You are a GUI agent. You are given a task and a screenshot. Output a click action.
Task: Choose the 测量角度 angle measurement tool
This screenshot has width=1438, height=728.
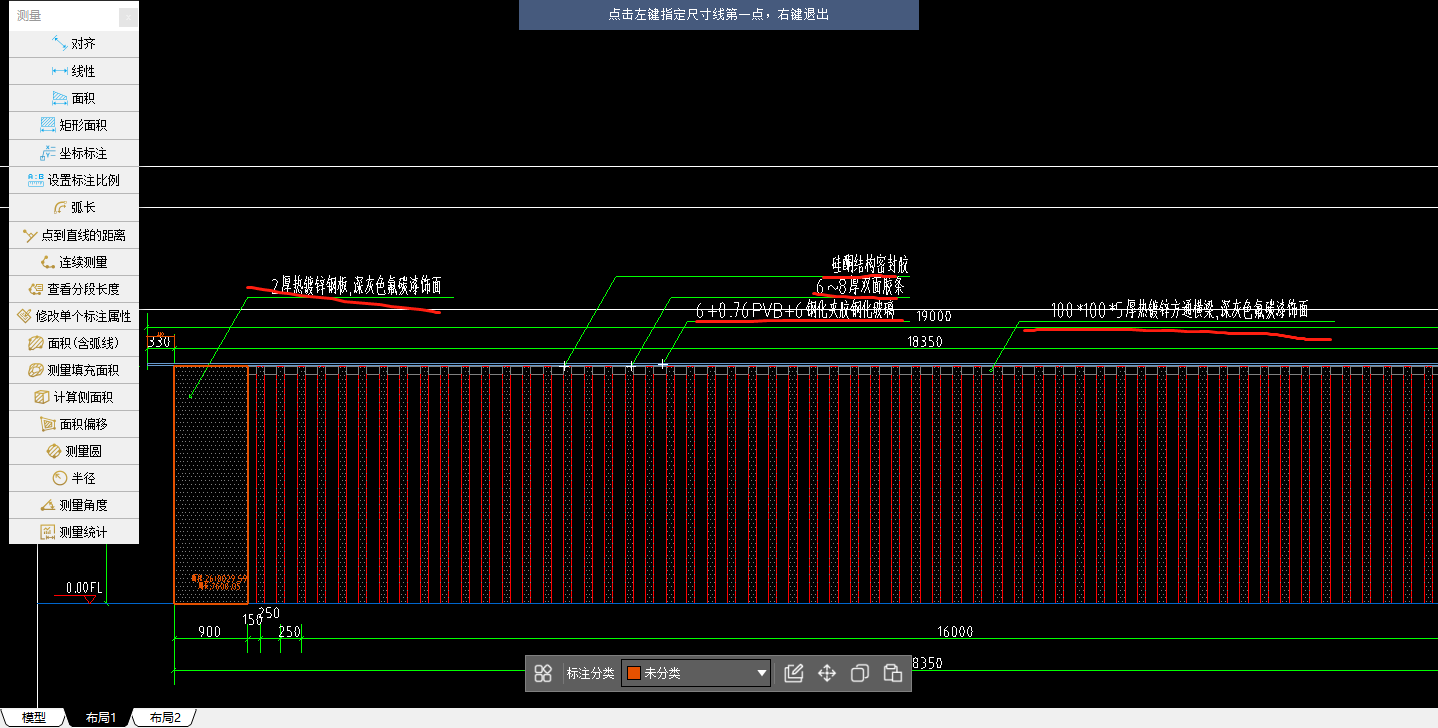(73, 505)
